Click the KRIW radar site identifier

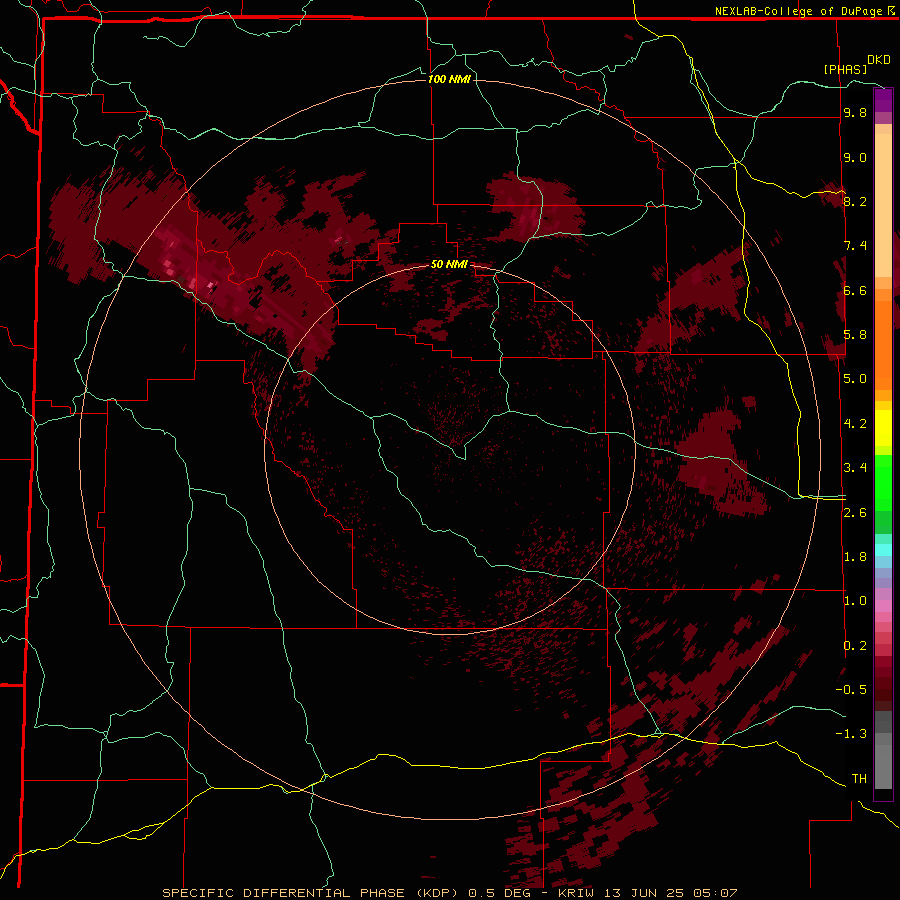point(578,893)
